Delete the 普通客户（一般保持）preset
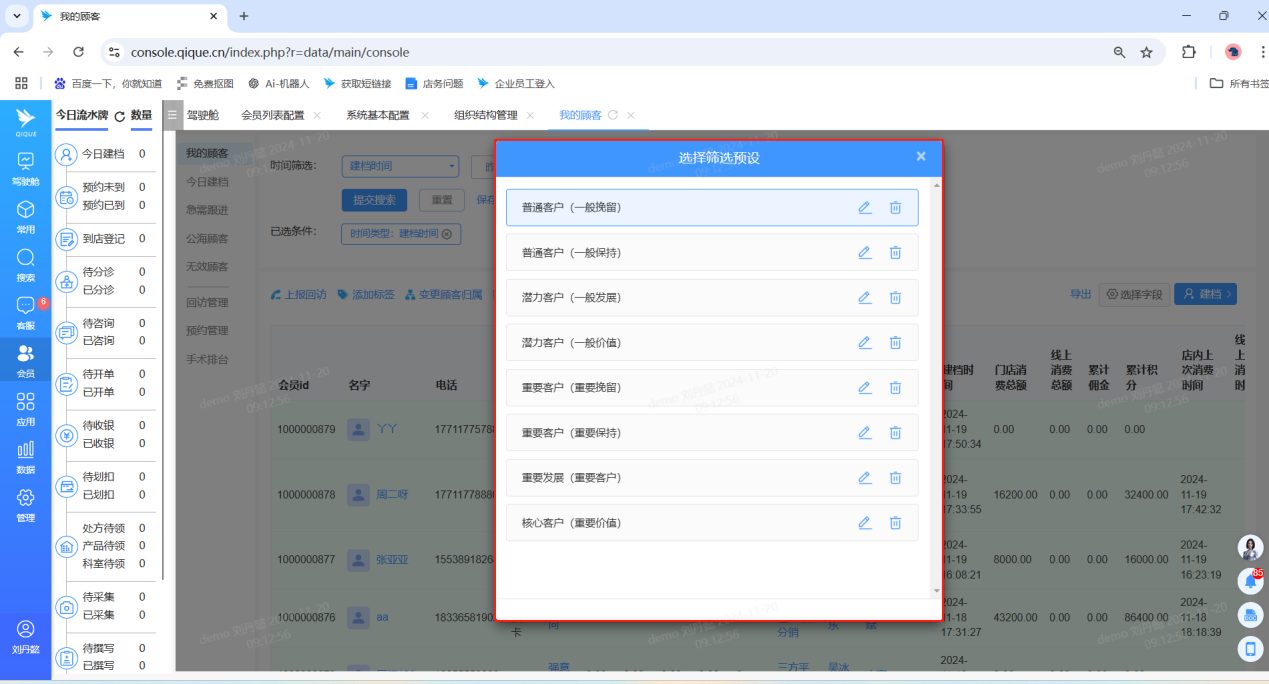1269x684 pixels. coord(895,253)
